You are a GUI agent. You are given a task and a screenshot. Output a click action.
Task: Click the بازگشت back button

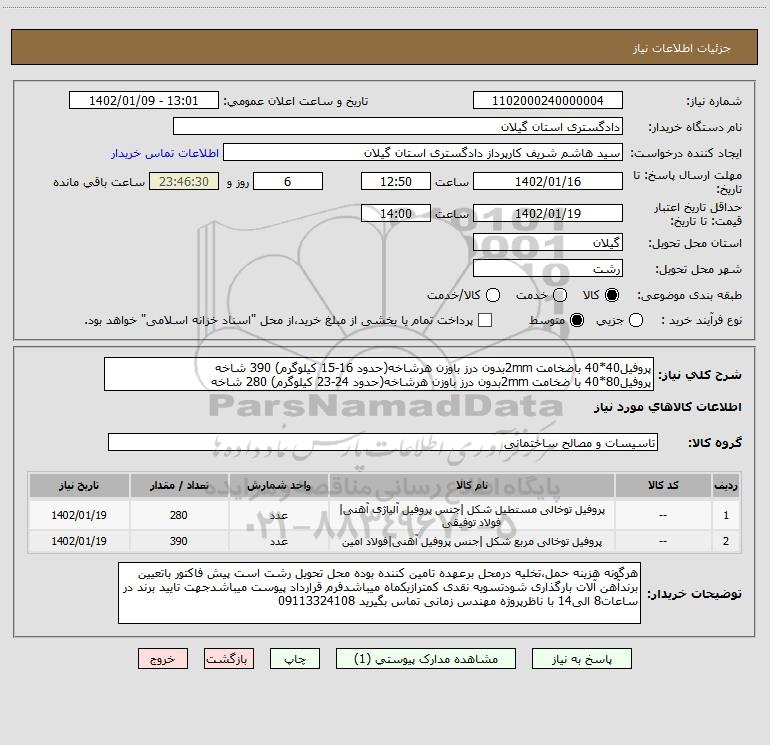click(x=229, y=659)
